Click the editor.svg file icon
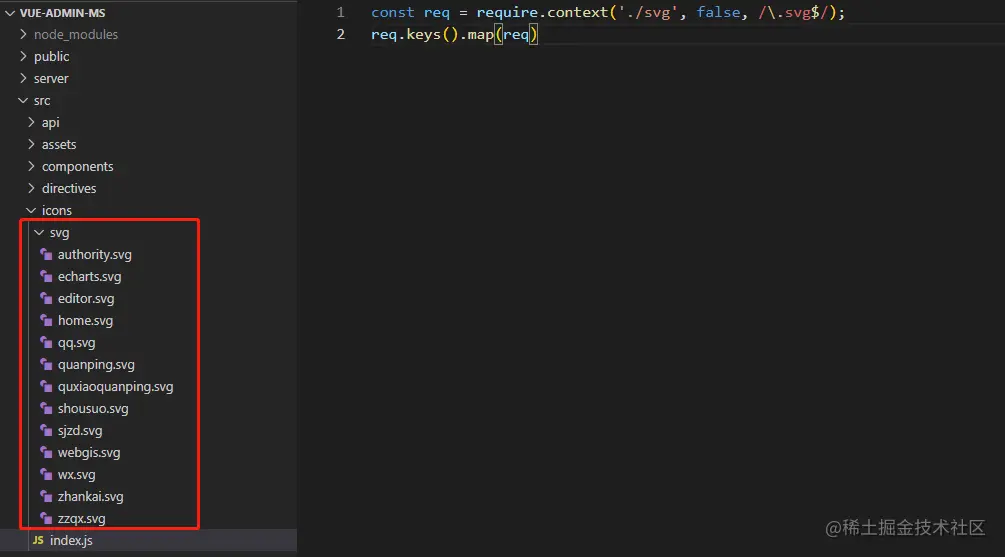The width and height of the screenshot is (1005, 557). (46, 299)
